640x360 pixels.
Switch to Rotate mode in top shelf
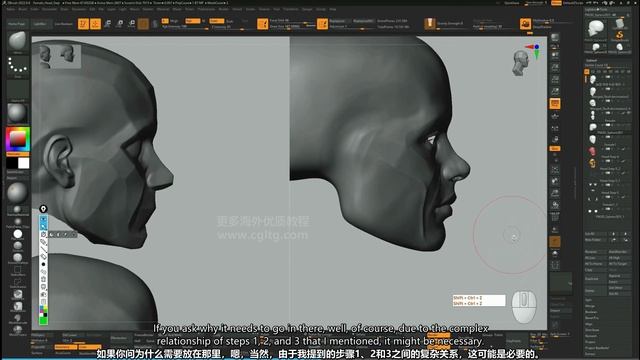pyautogui.click(x=131, y=24)
